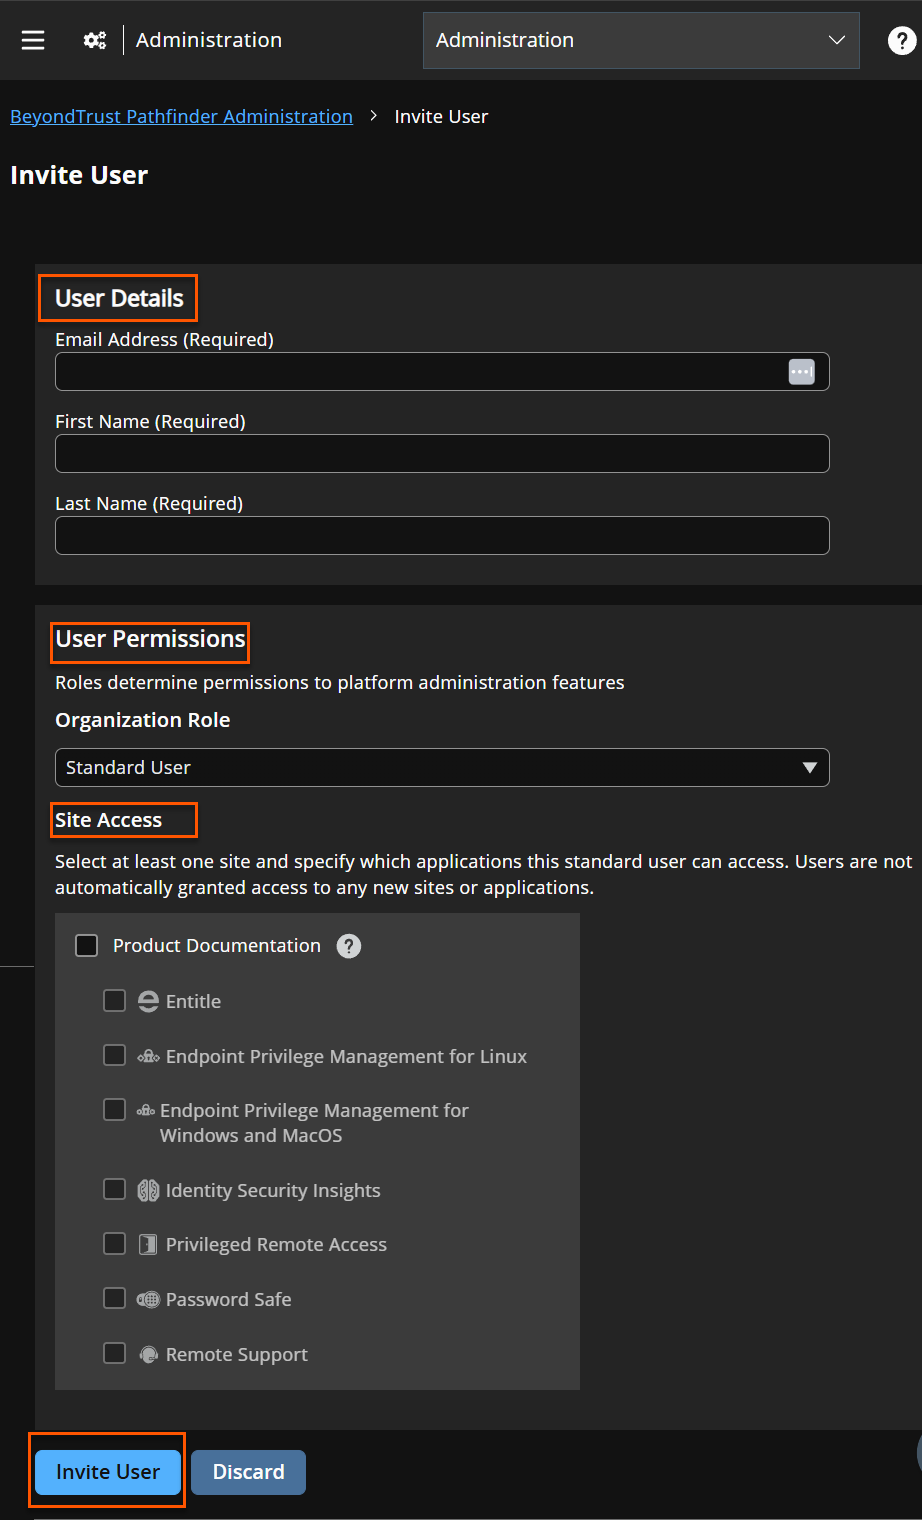The height and width of the screenshot is (1520, 922).
Task: Check the Privileged Remote Access checkbox
Action: pyautogui.click(x=115, y=1243)
